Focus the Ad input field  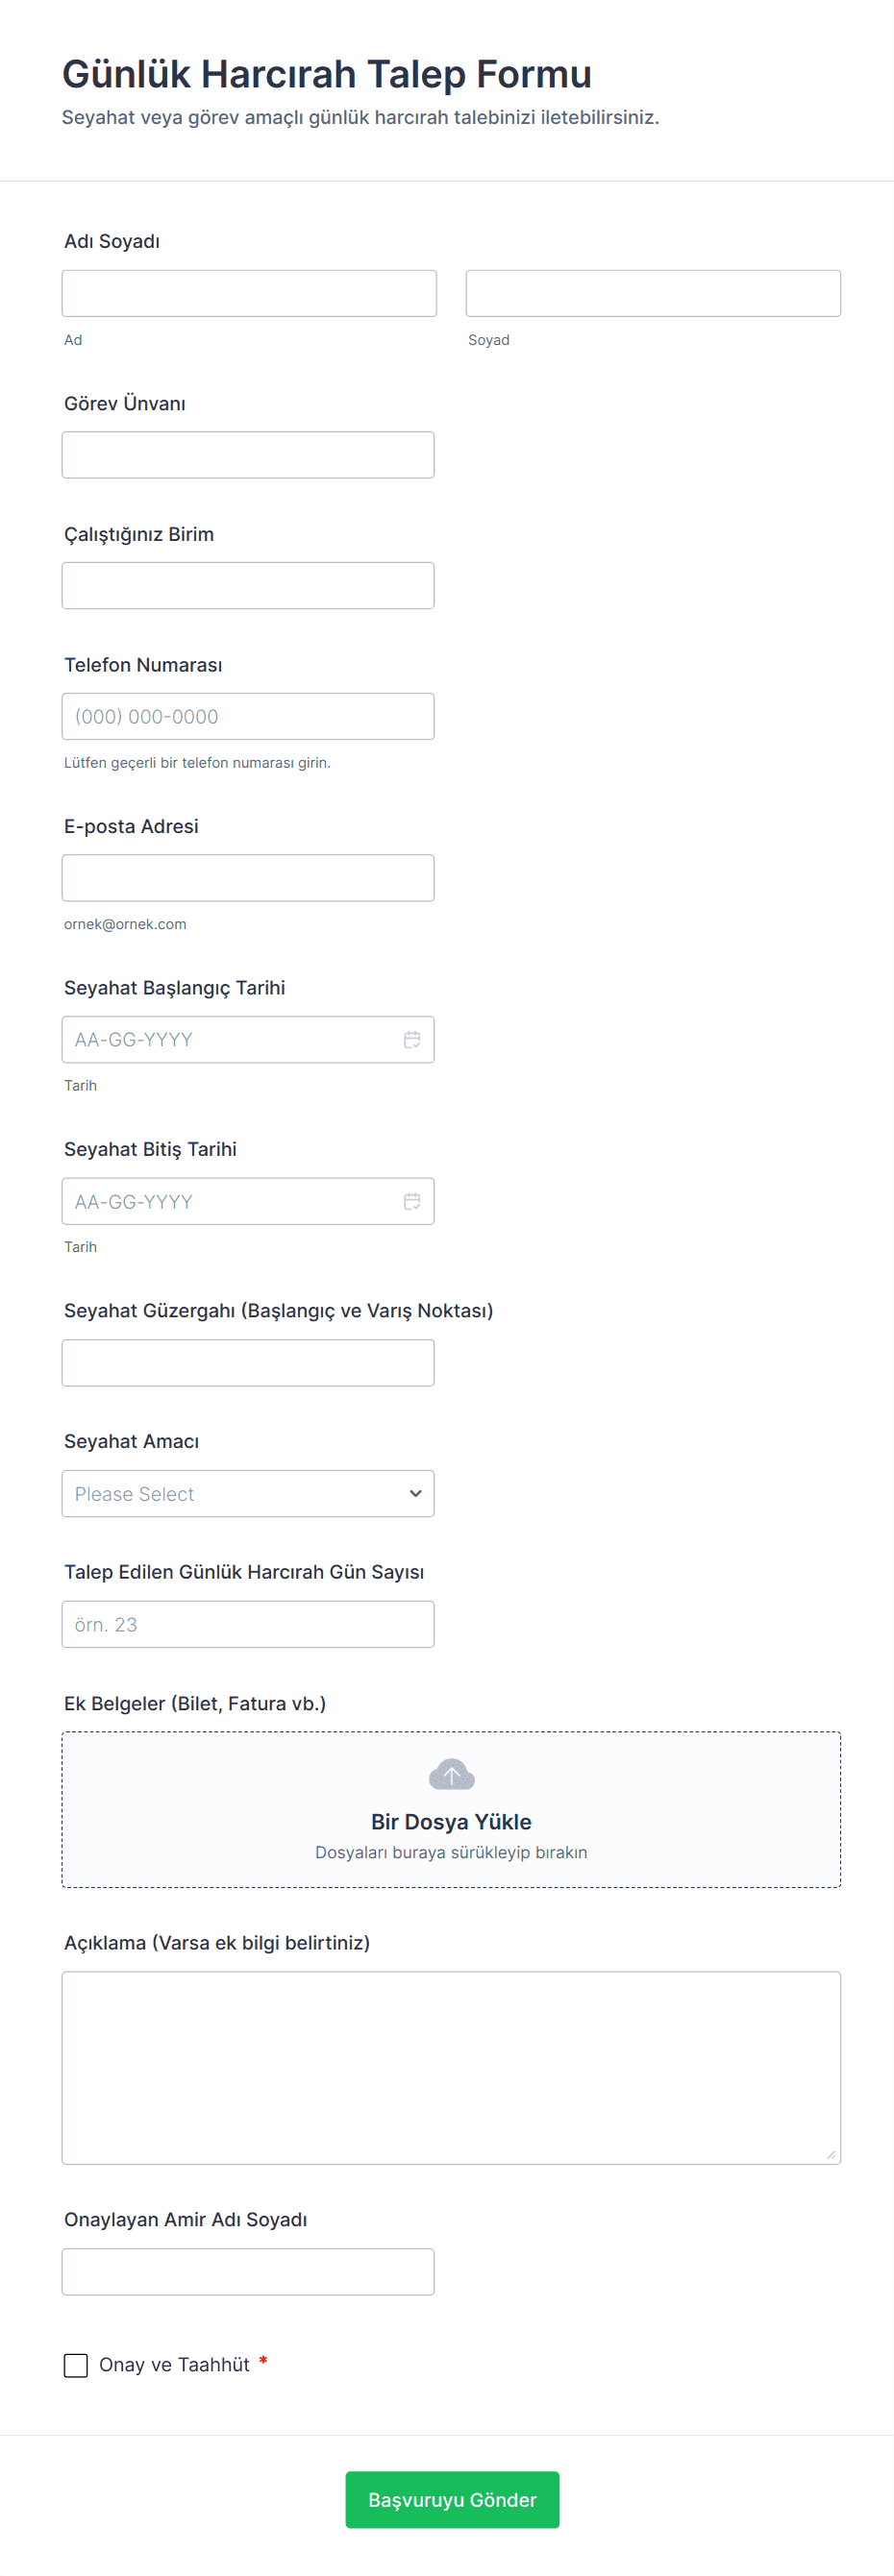point(248,293)
